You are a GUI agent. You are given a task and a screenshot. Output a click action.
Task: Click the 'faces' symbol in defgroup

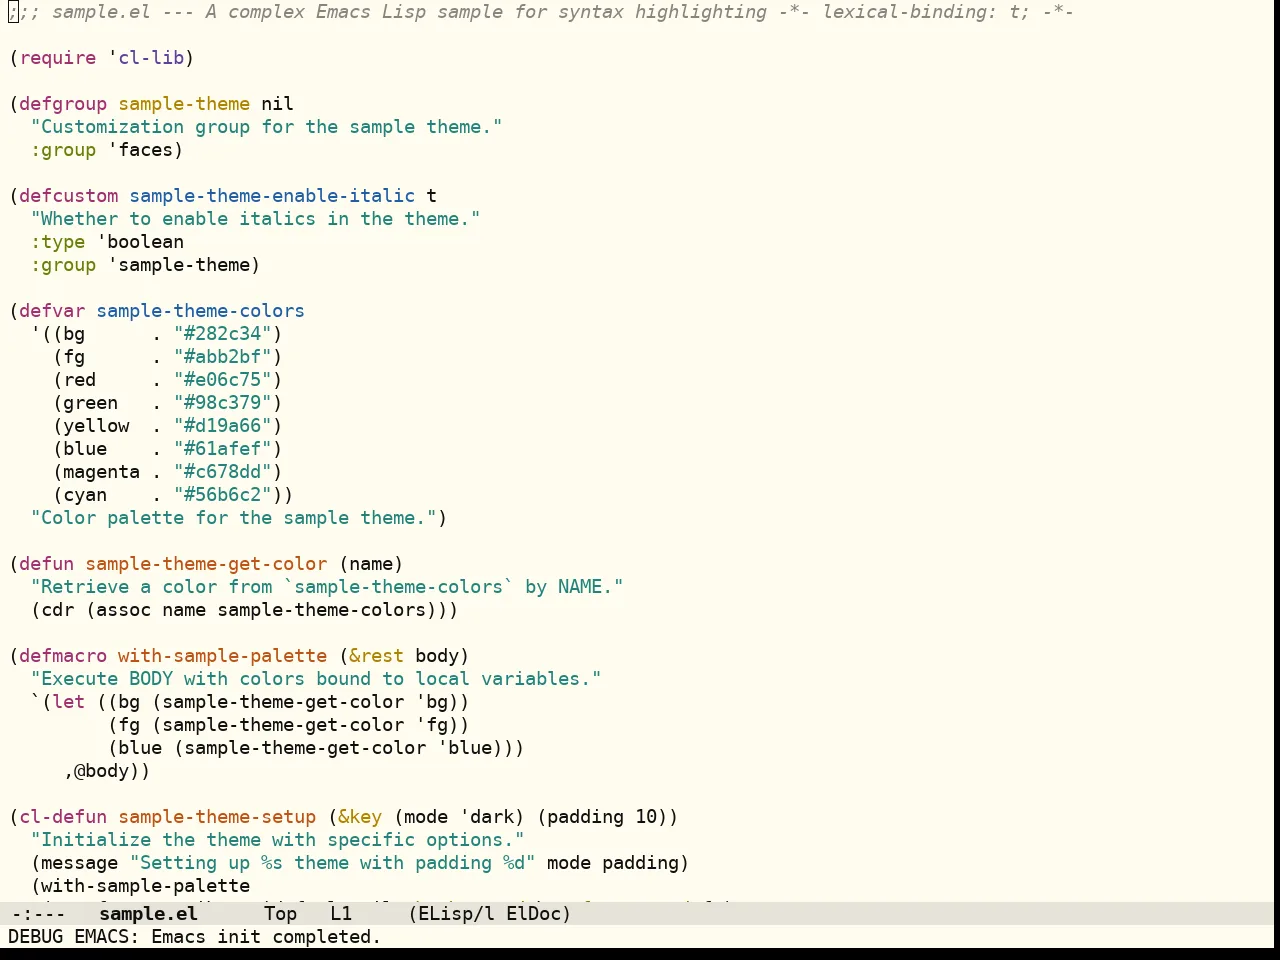click(x=145, y=150)
